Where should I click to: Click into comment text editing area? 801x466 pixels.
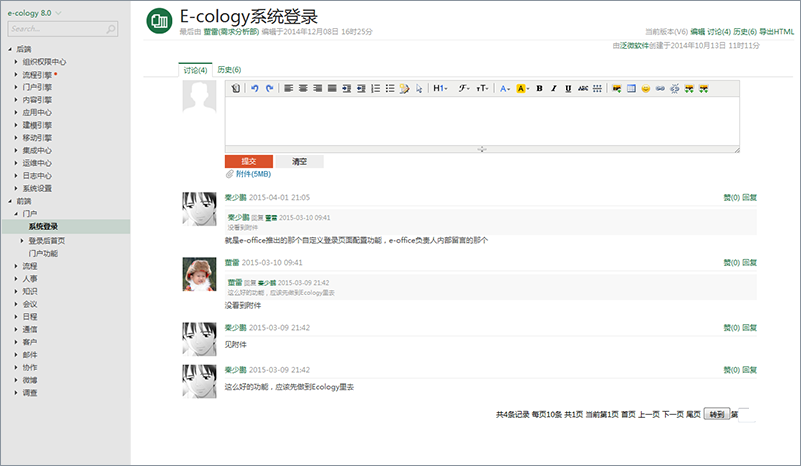482,121
